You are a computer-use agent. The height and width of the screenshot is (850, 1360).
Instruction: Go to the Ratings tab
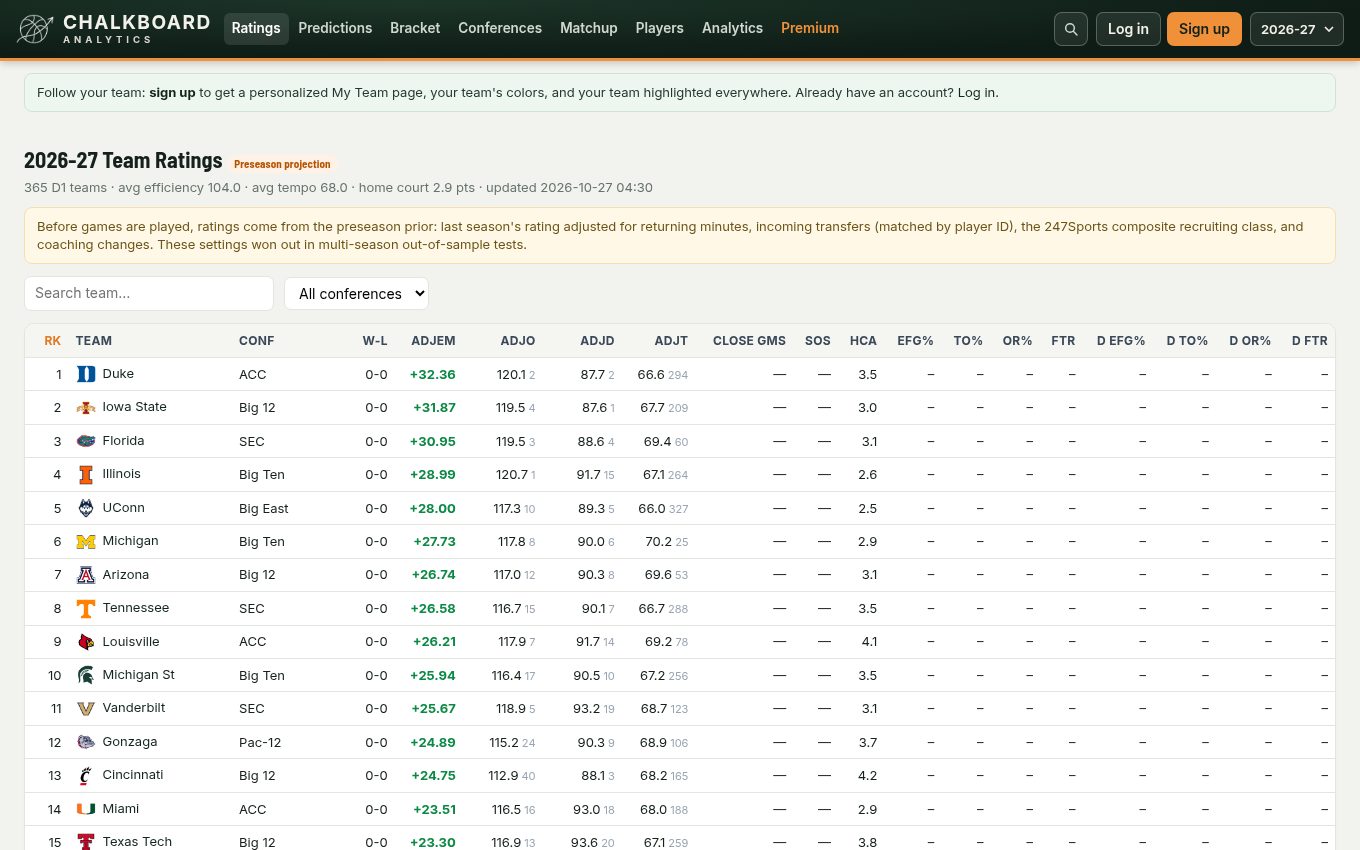pyautogui.click(x=256, y=28)
